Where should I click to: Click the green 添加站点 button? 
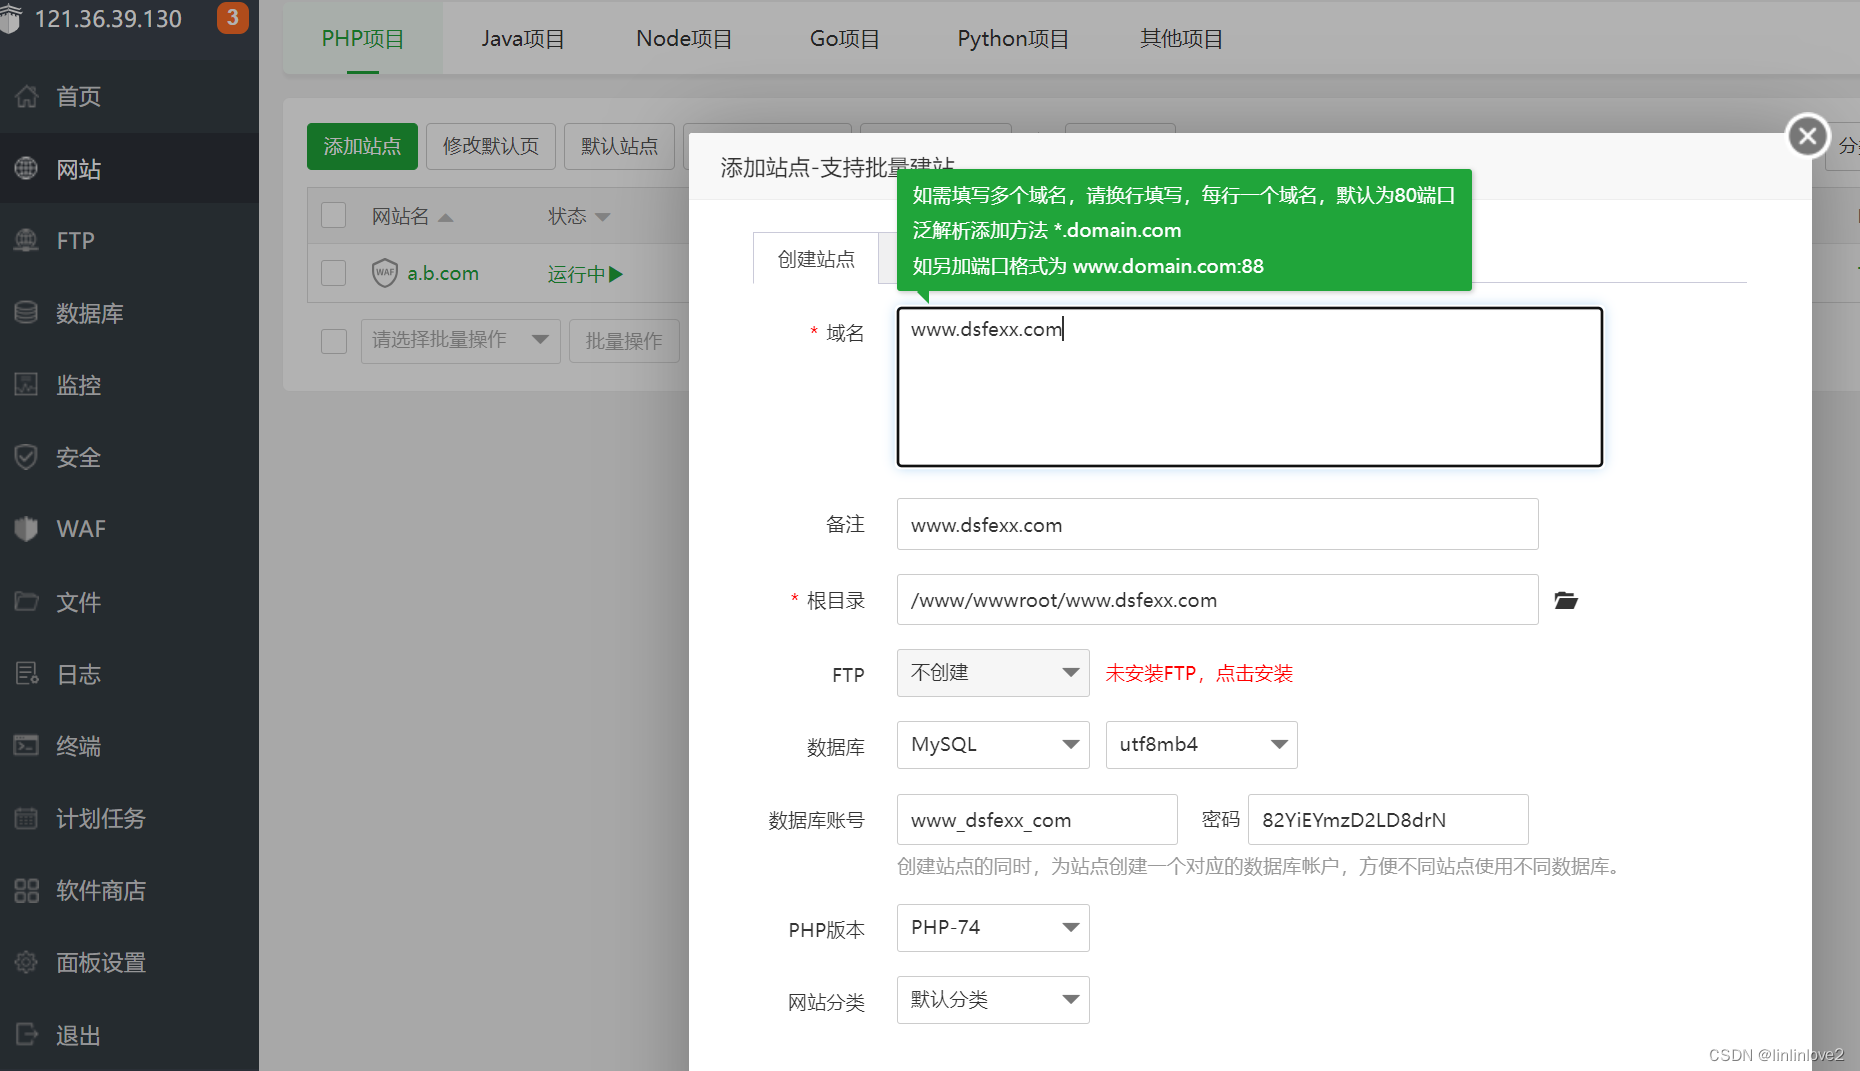(362, 146)
